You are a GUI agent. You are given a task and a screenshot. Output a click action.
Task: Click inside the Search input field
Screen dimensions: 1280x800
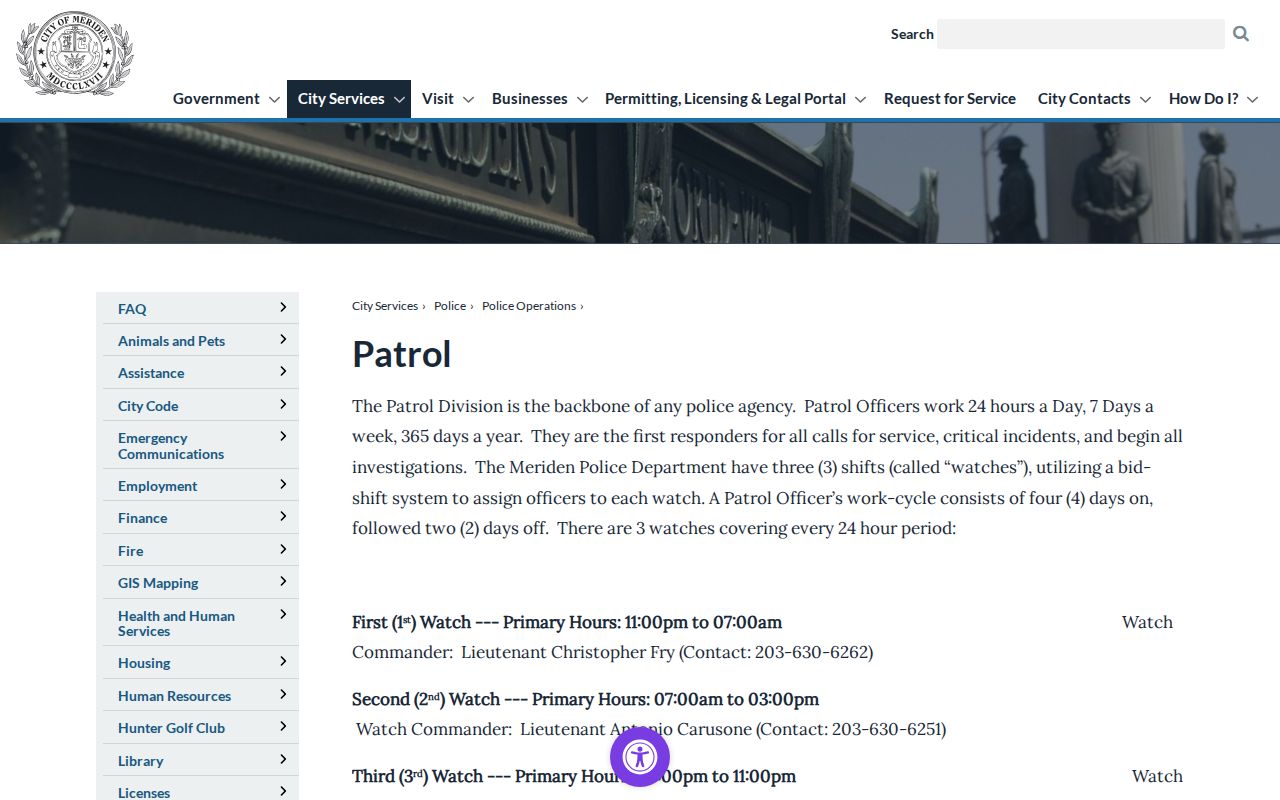[1081, 34]
